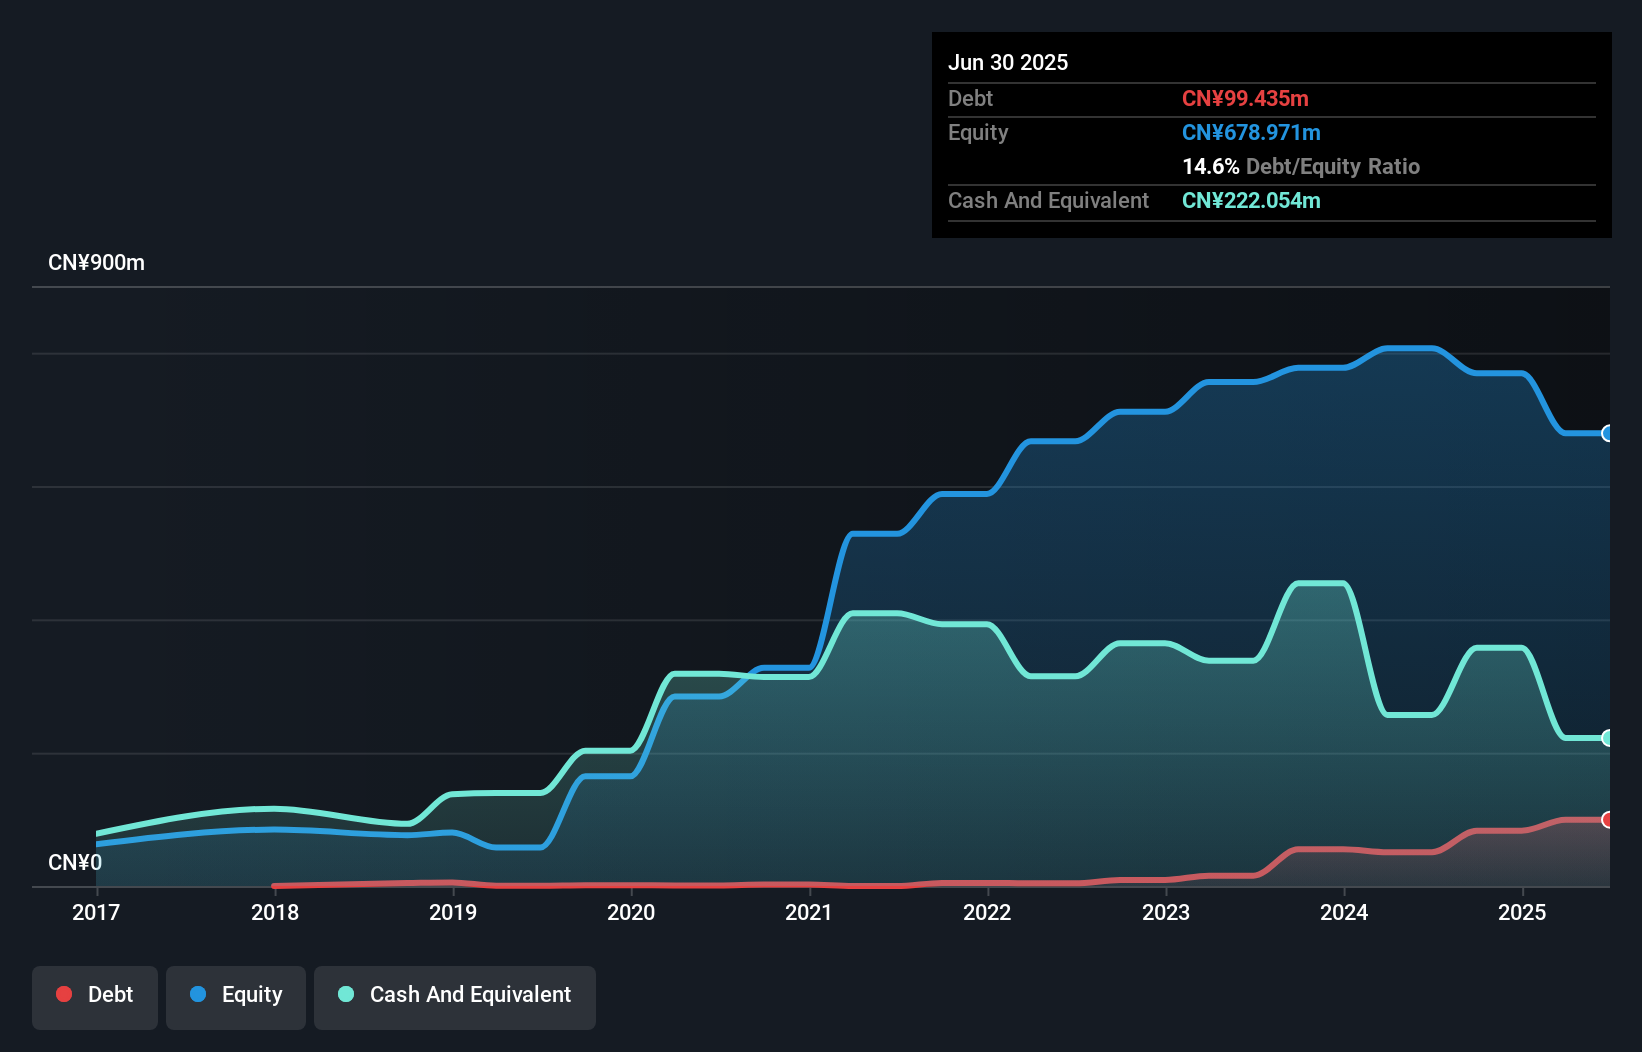Click the teal Cash endpoint marker
Image resolution: width=1642 pixels, height=1052 pixels.
[x=1606, y=738]
